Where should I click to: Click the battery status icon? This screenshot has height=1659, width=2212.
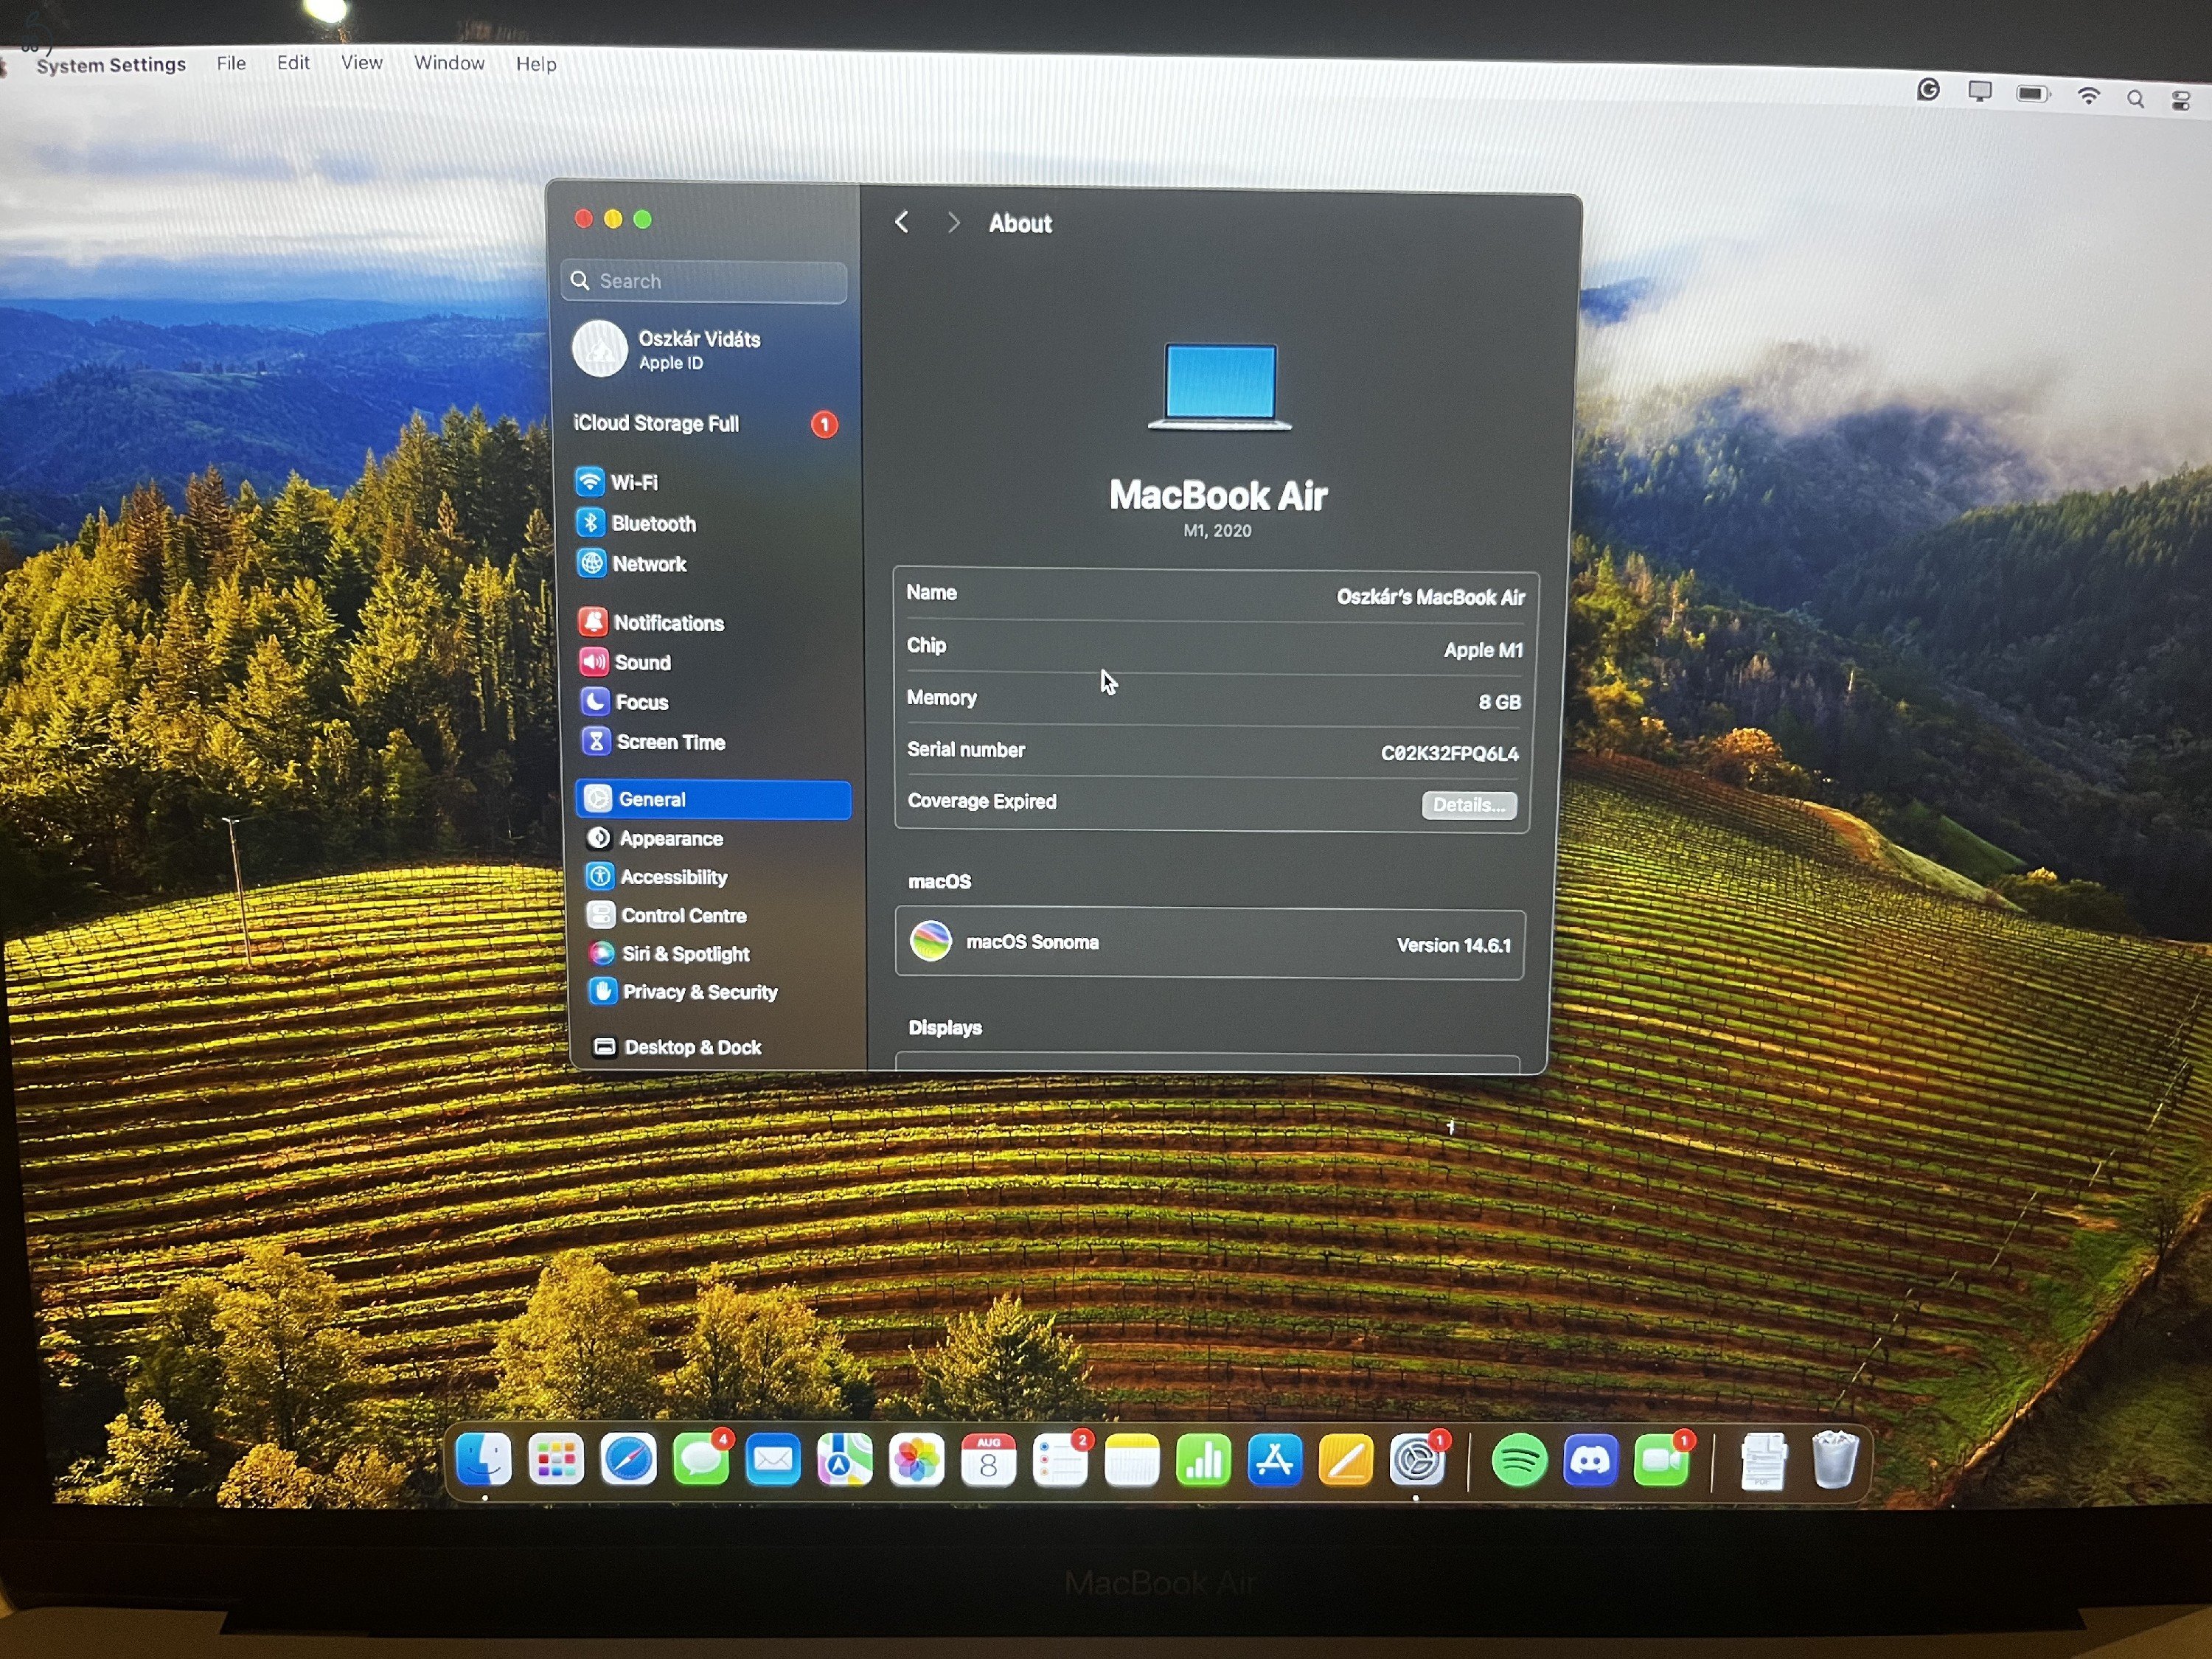click(2033, 94)
